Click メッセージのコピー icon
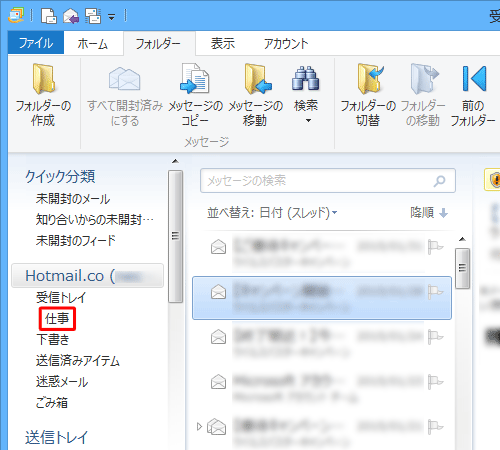Viewport: 500px width, 450px height. 195,79
